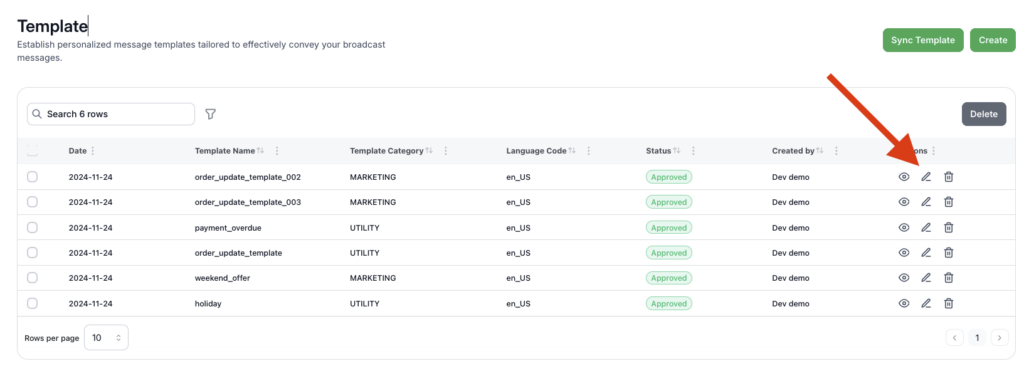Screen dimensions: 1024x386
Task: Go to previous page arrow
Action: (954, 338)
